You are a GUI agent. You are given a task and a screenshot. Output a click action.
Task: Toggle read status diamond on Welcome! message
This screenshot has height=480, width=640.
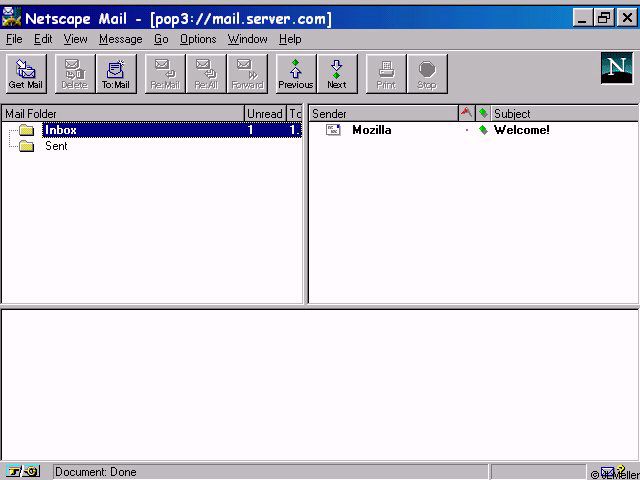pos(483,130)
